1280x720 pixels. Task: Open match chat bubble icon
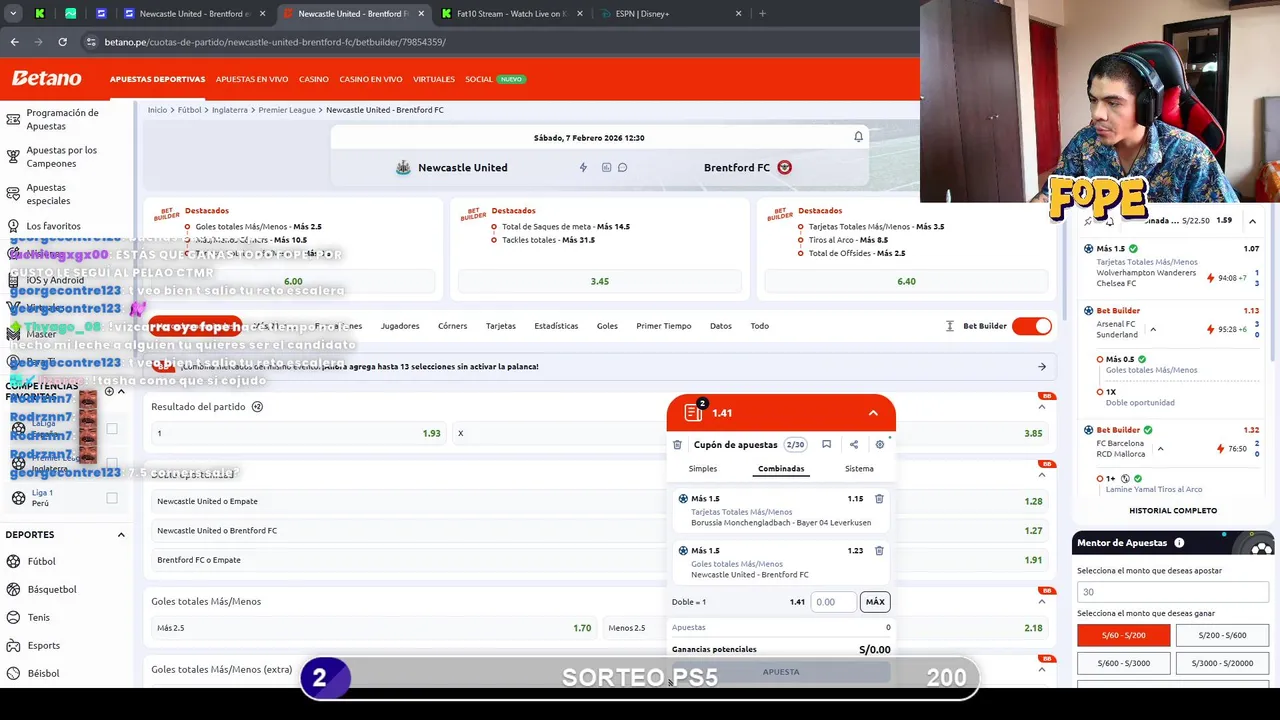622,167
